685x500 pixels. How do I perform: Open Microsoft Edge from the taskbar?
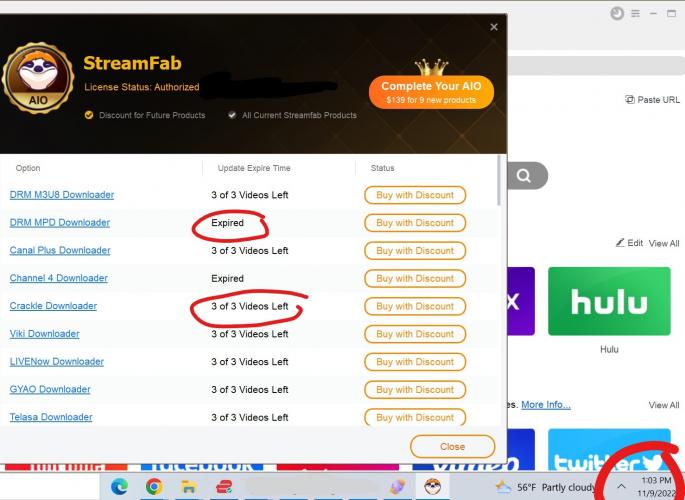pyautogui.click(x=119, y=486)
